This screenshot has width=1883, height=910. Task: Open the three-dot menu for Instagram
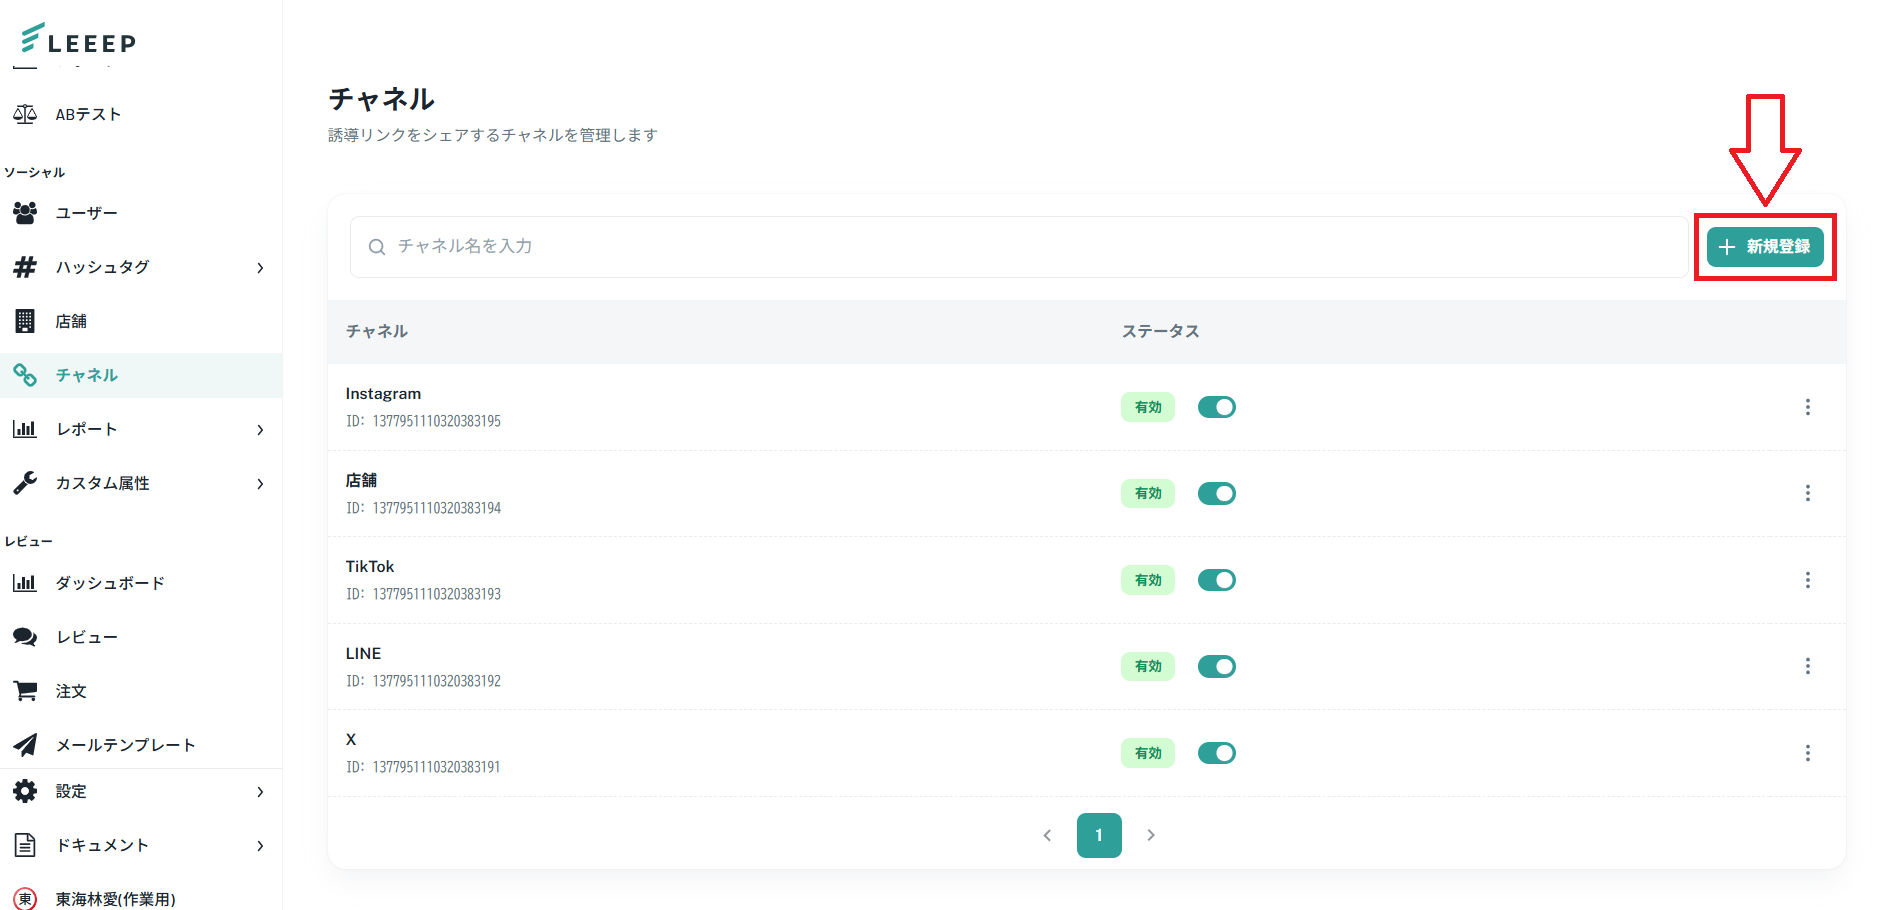click(1807, 407)
